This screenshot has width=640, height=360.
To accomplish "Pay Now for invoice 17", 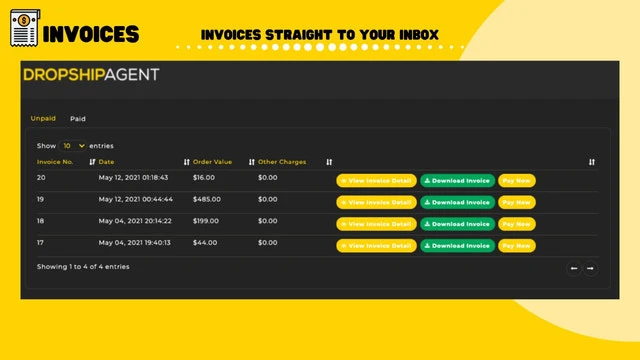I will (x=517, y=246).
